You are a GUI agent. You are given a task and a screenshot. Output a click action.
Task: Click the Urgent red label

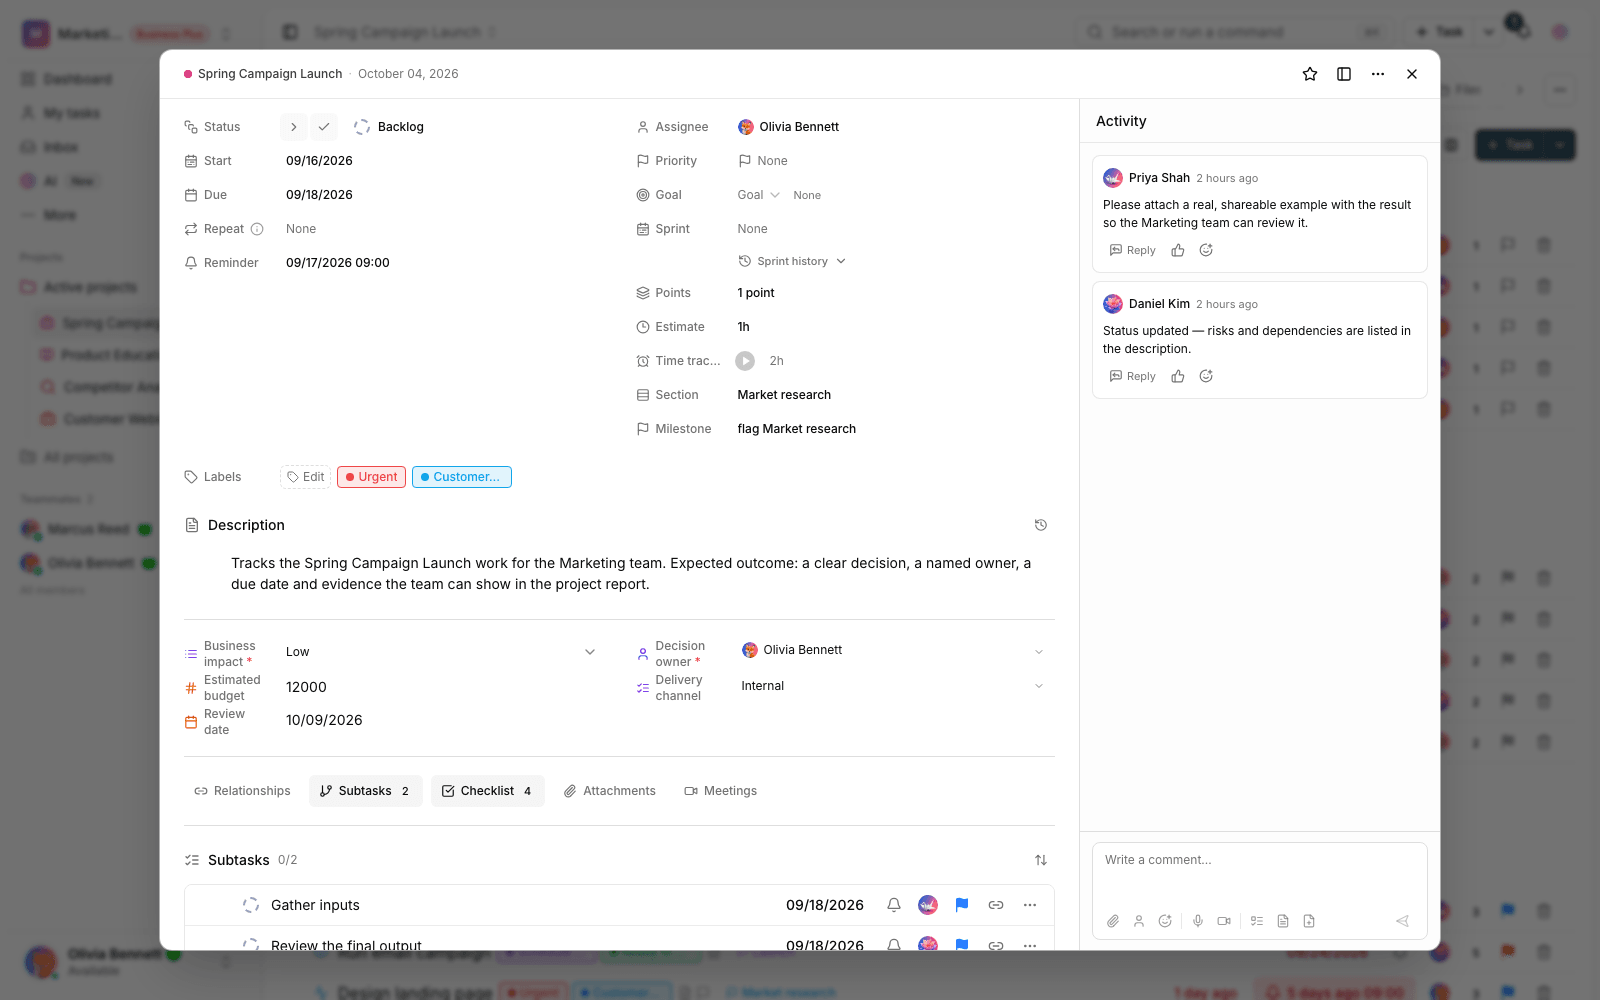coord(371,477)
